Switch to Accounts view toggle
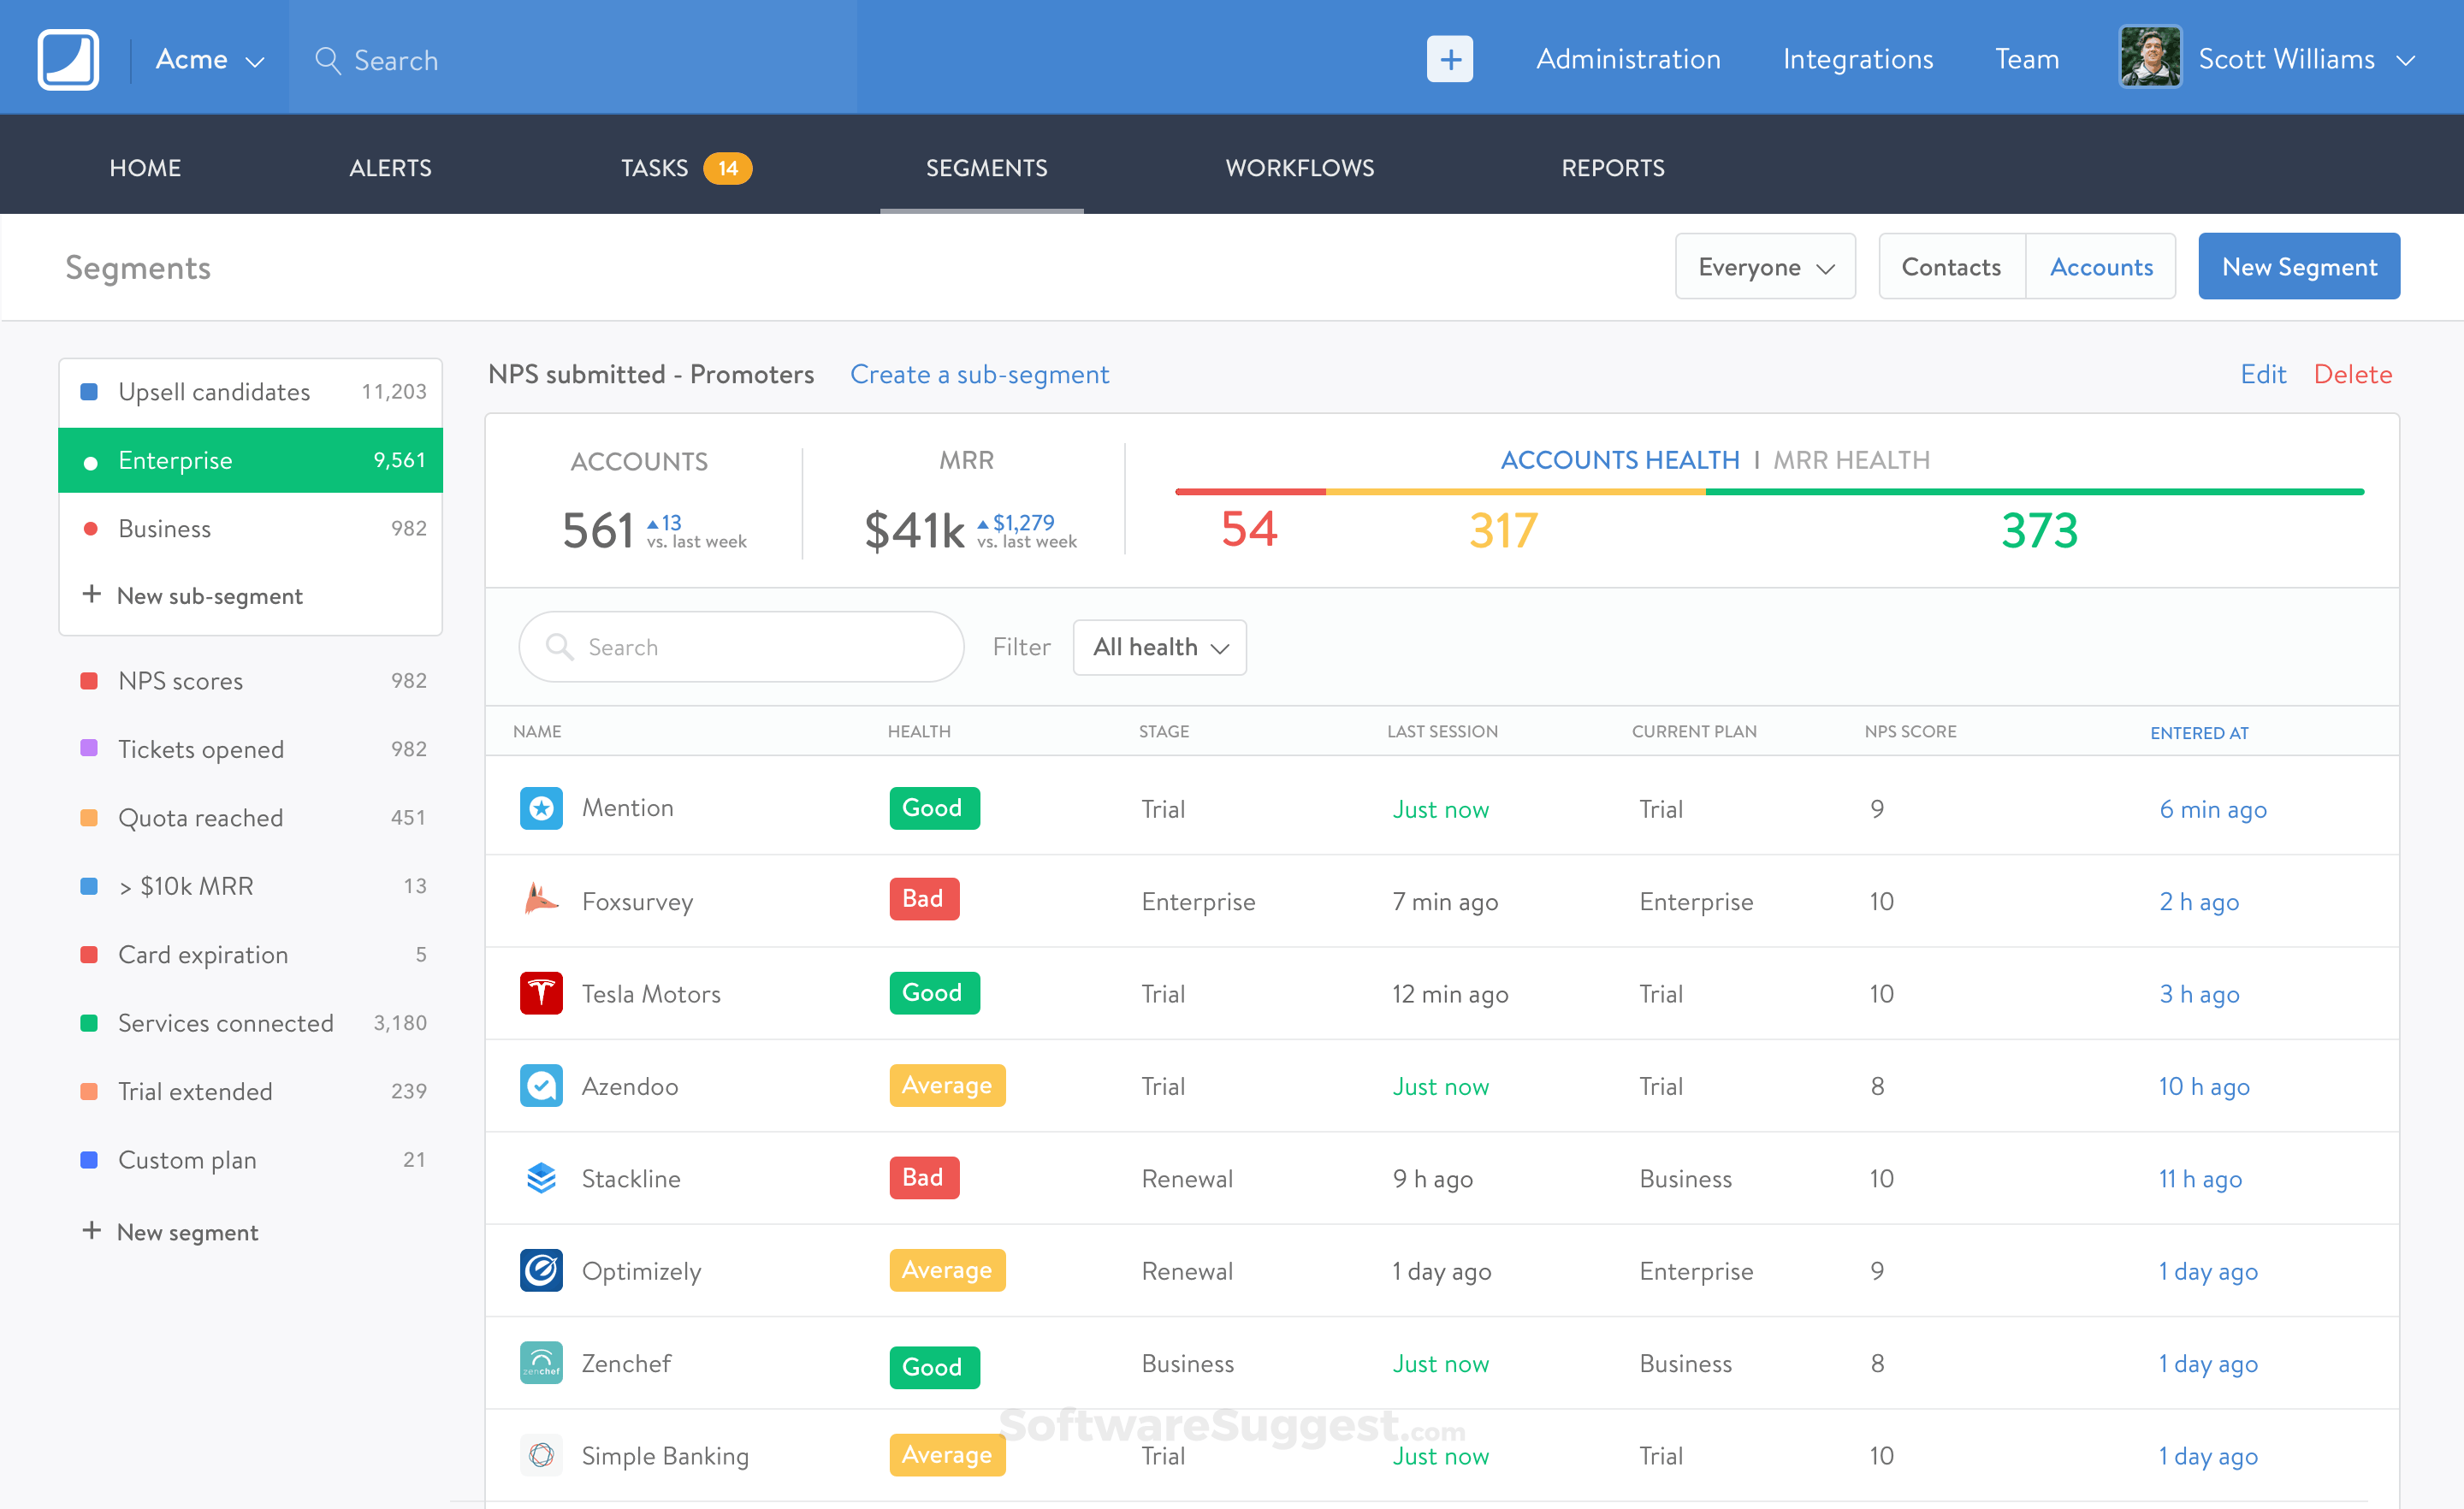The image size is (2464, 1509). (2100, 267)
